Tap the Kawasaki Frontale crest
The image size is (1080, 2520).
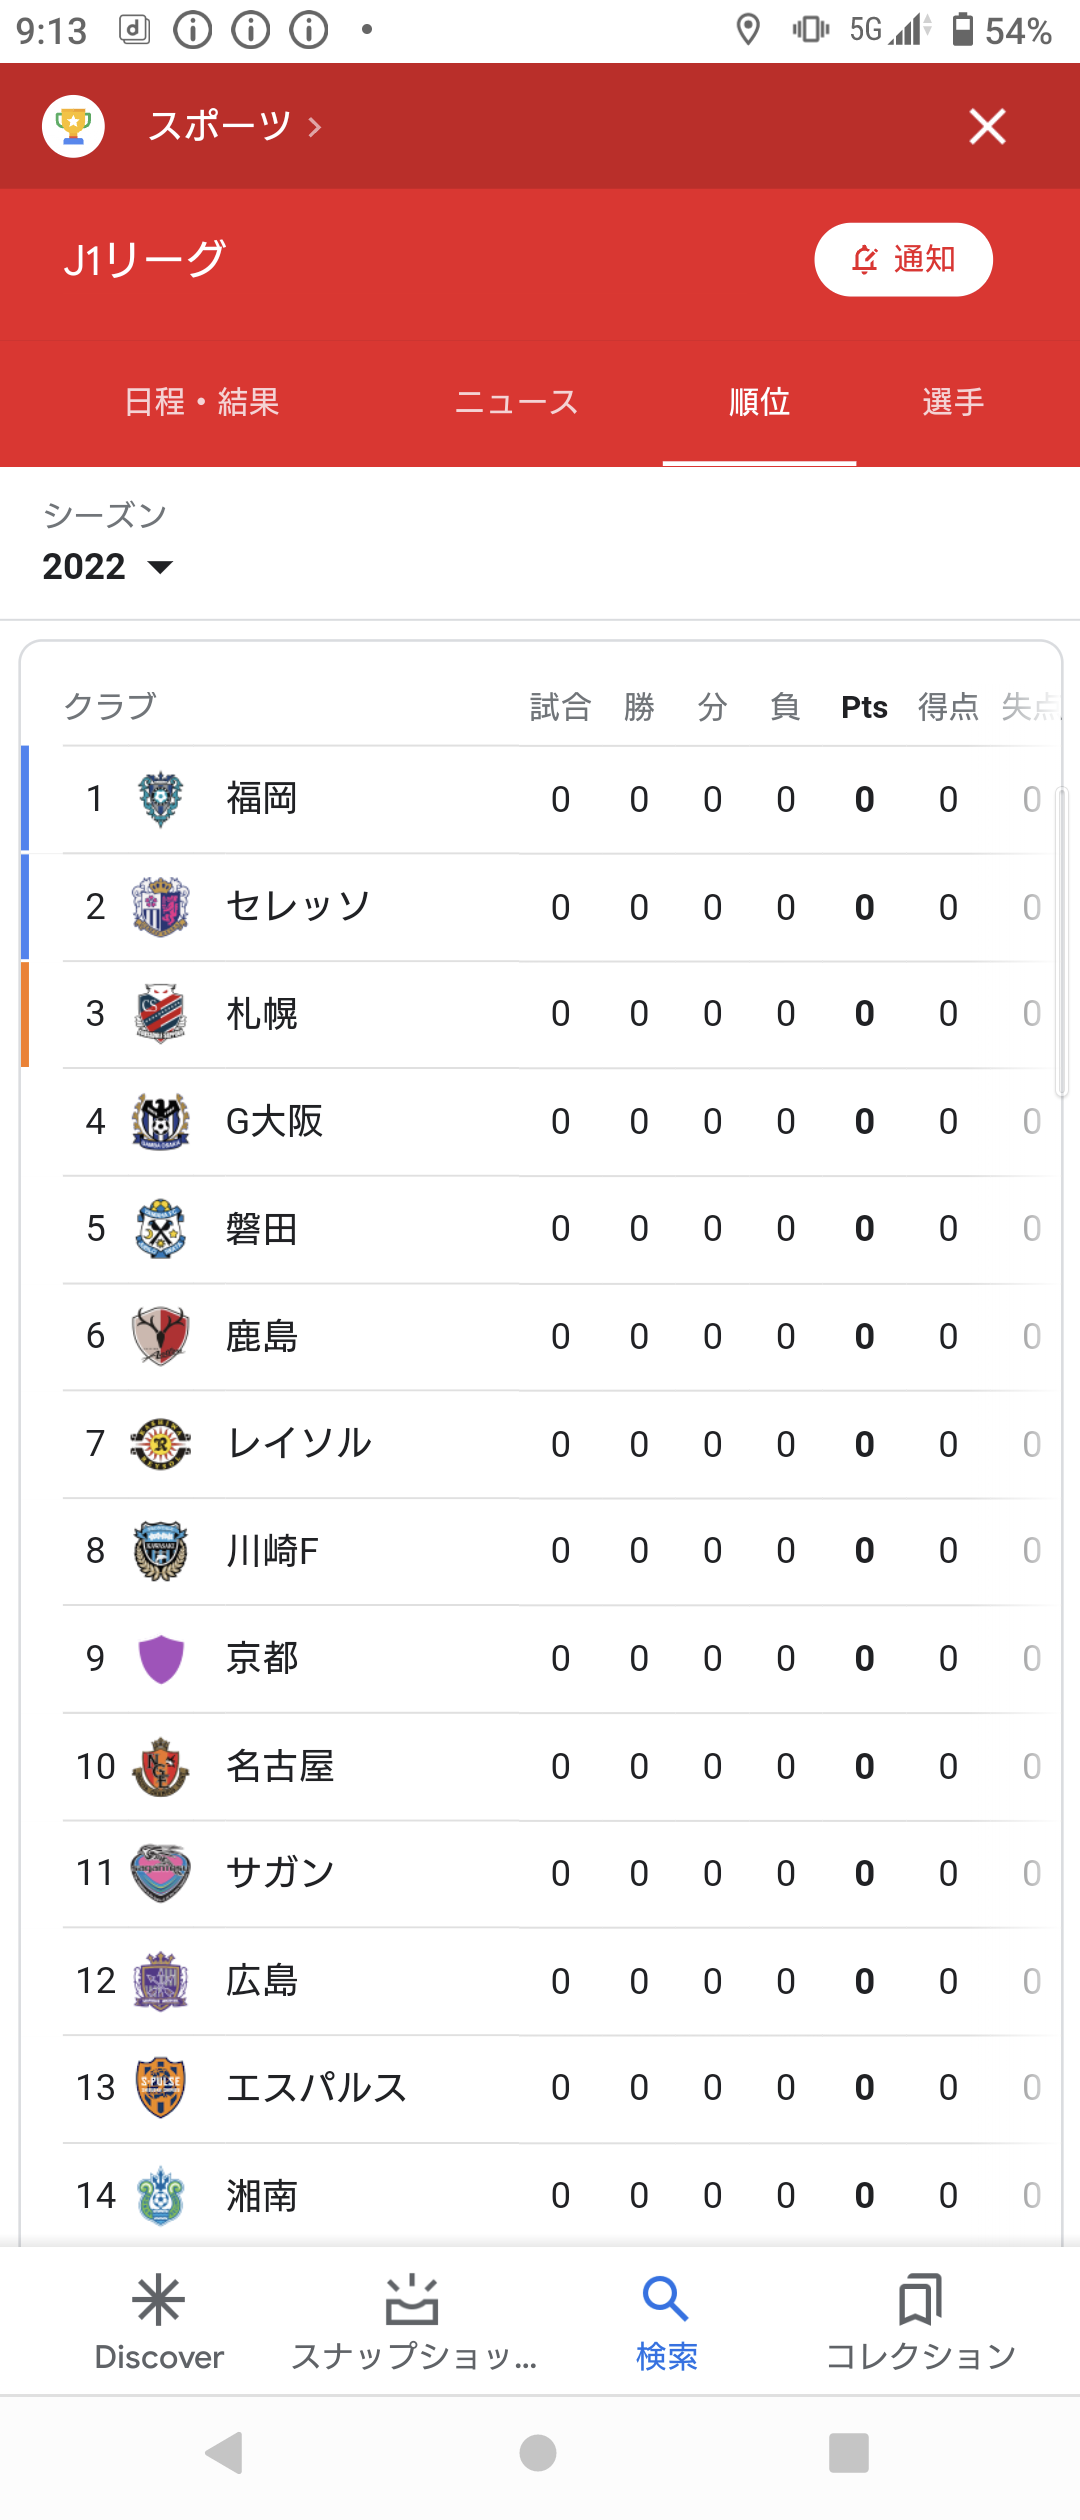pos(161,1551)
